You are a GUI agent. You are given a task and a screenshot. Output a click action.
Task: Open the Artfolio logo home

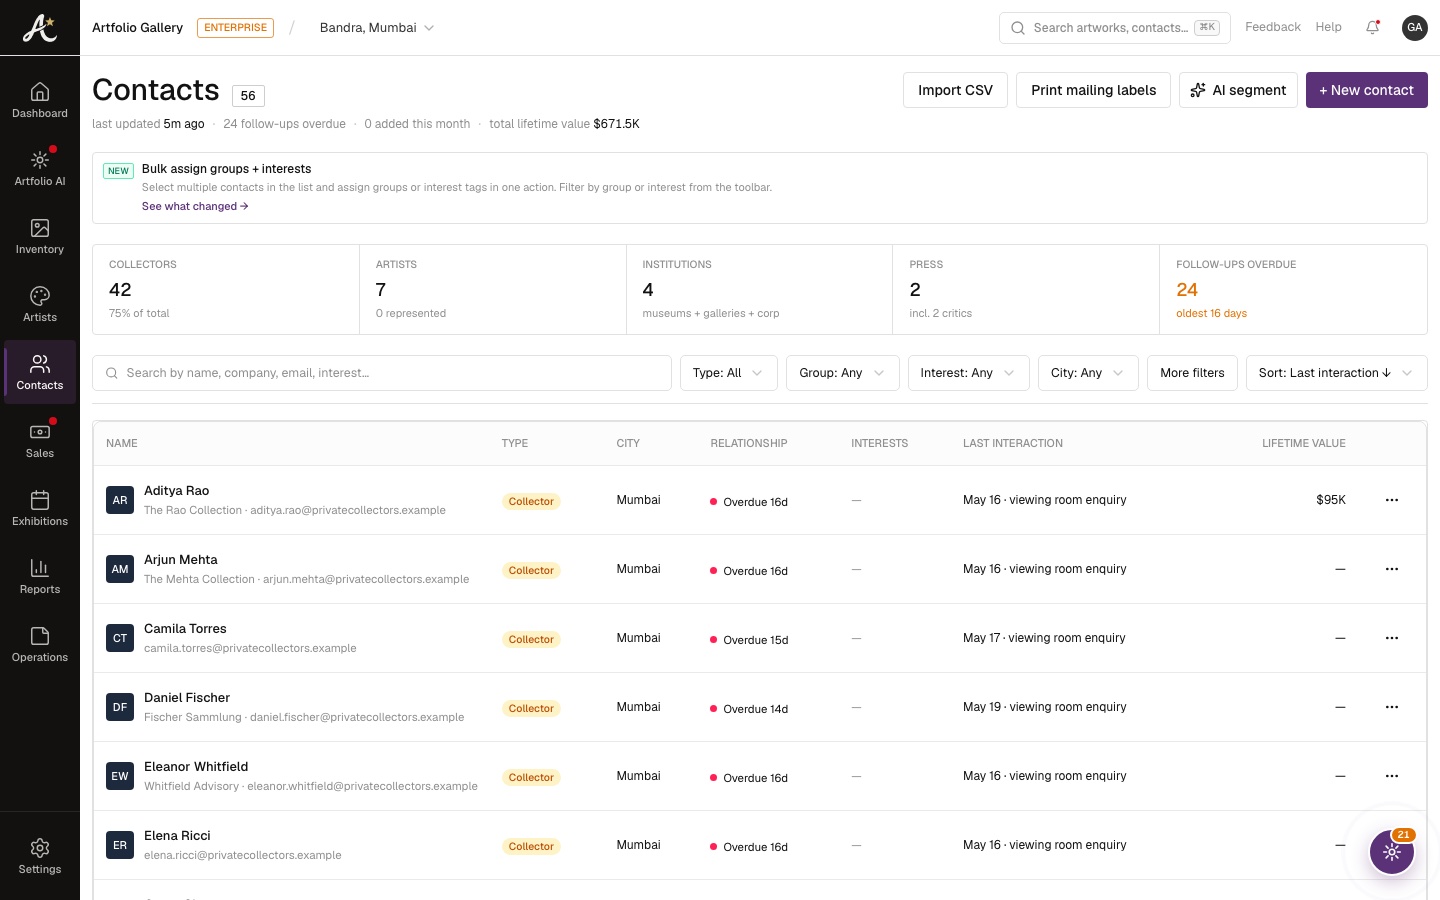(40, 28)
